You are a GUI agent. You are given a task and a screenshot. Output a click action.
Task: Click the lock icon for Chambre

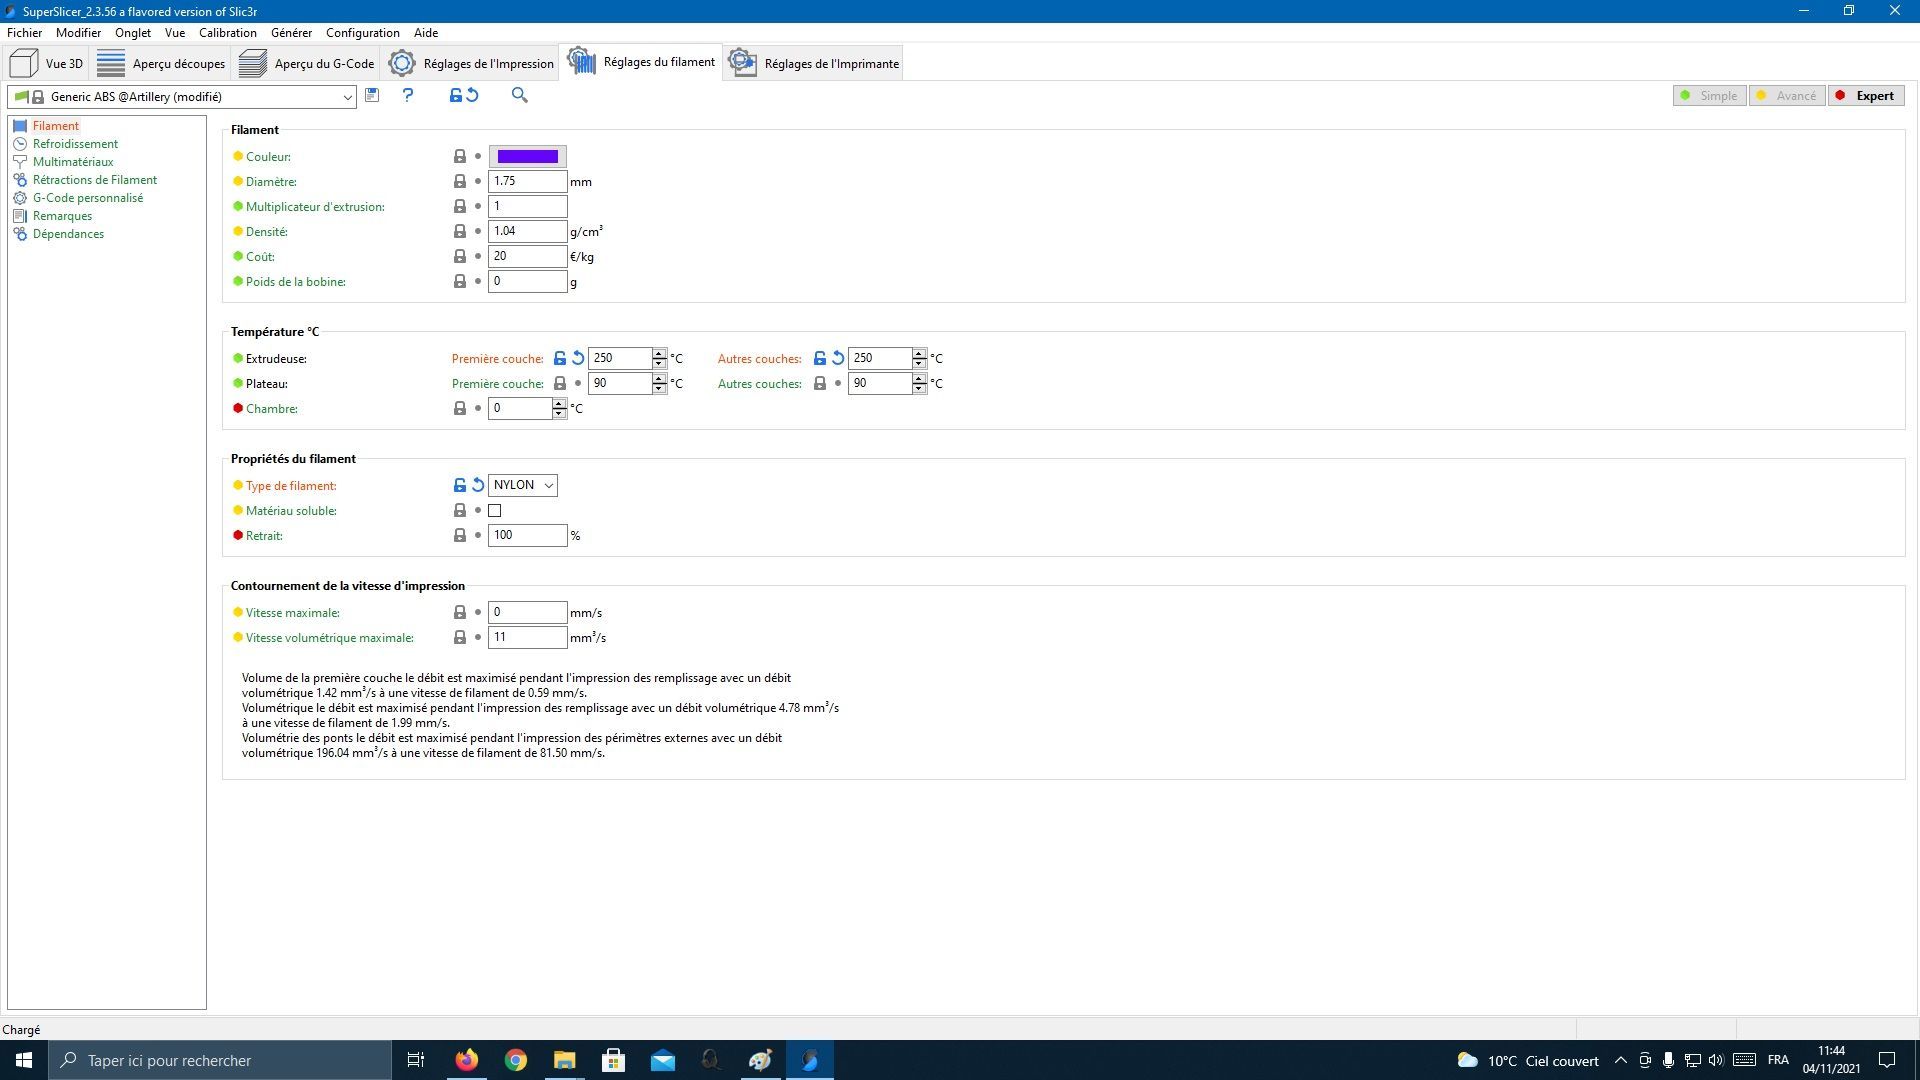460,408
